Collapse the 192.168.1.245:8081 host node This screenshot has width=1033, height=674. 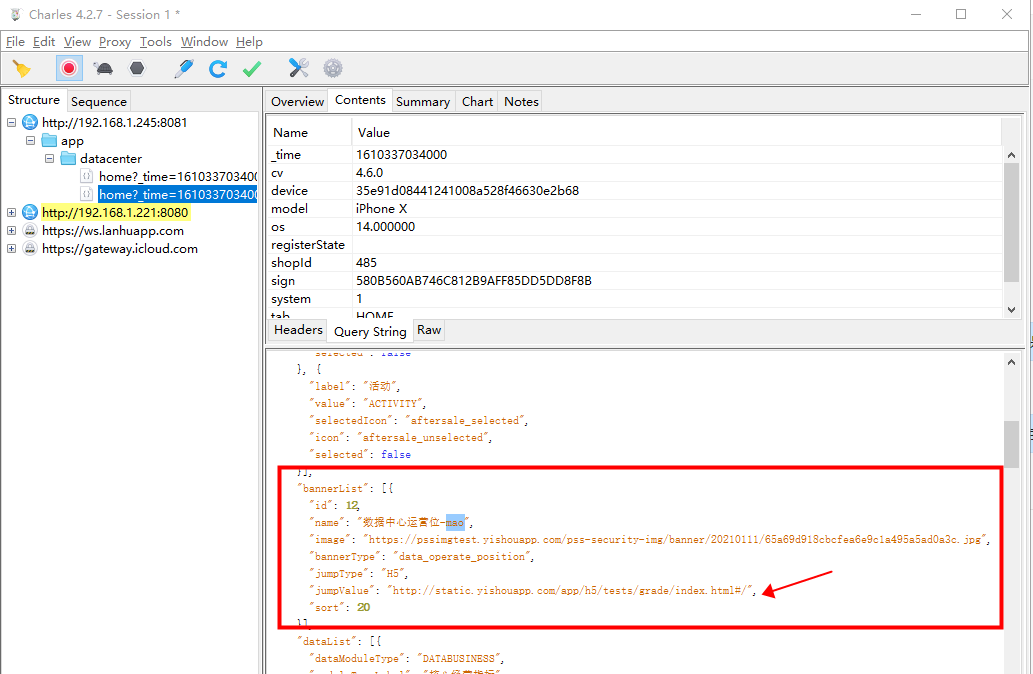[x=11, y=123]
